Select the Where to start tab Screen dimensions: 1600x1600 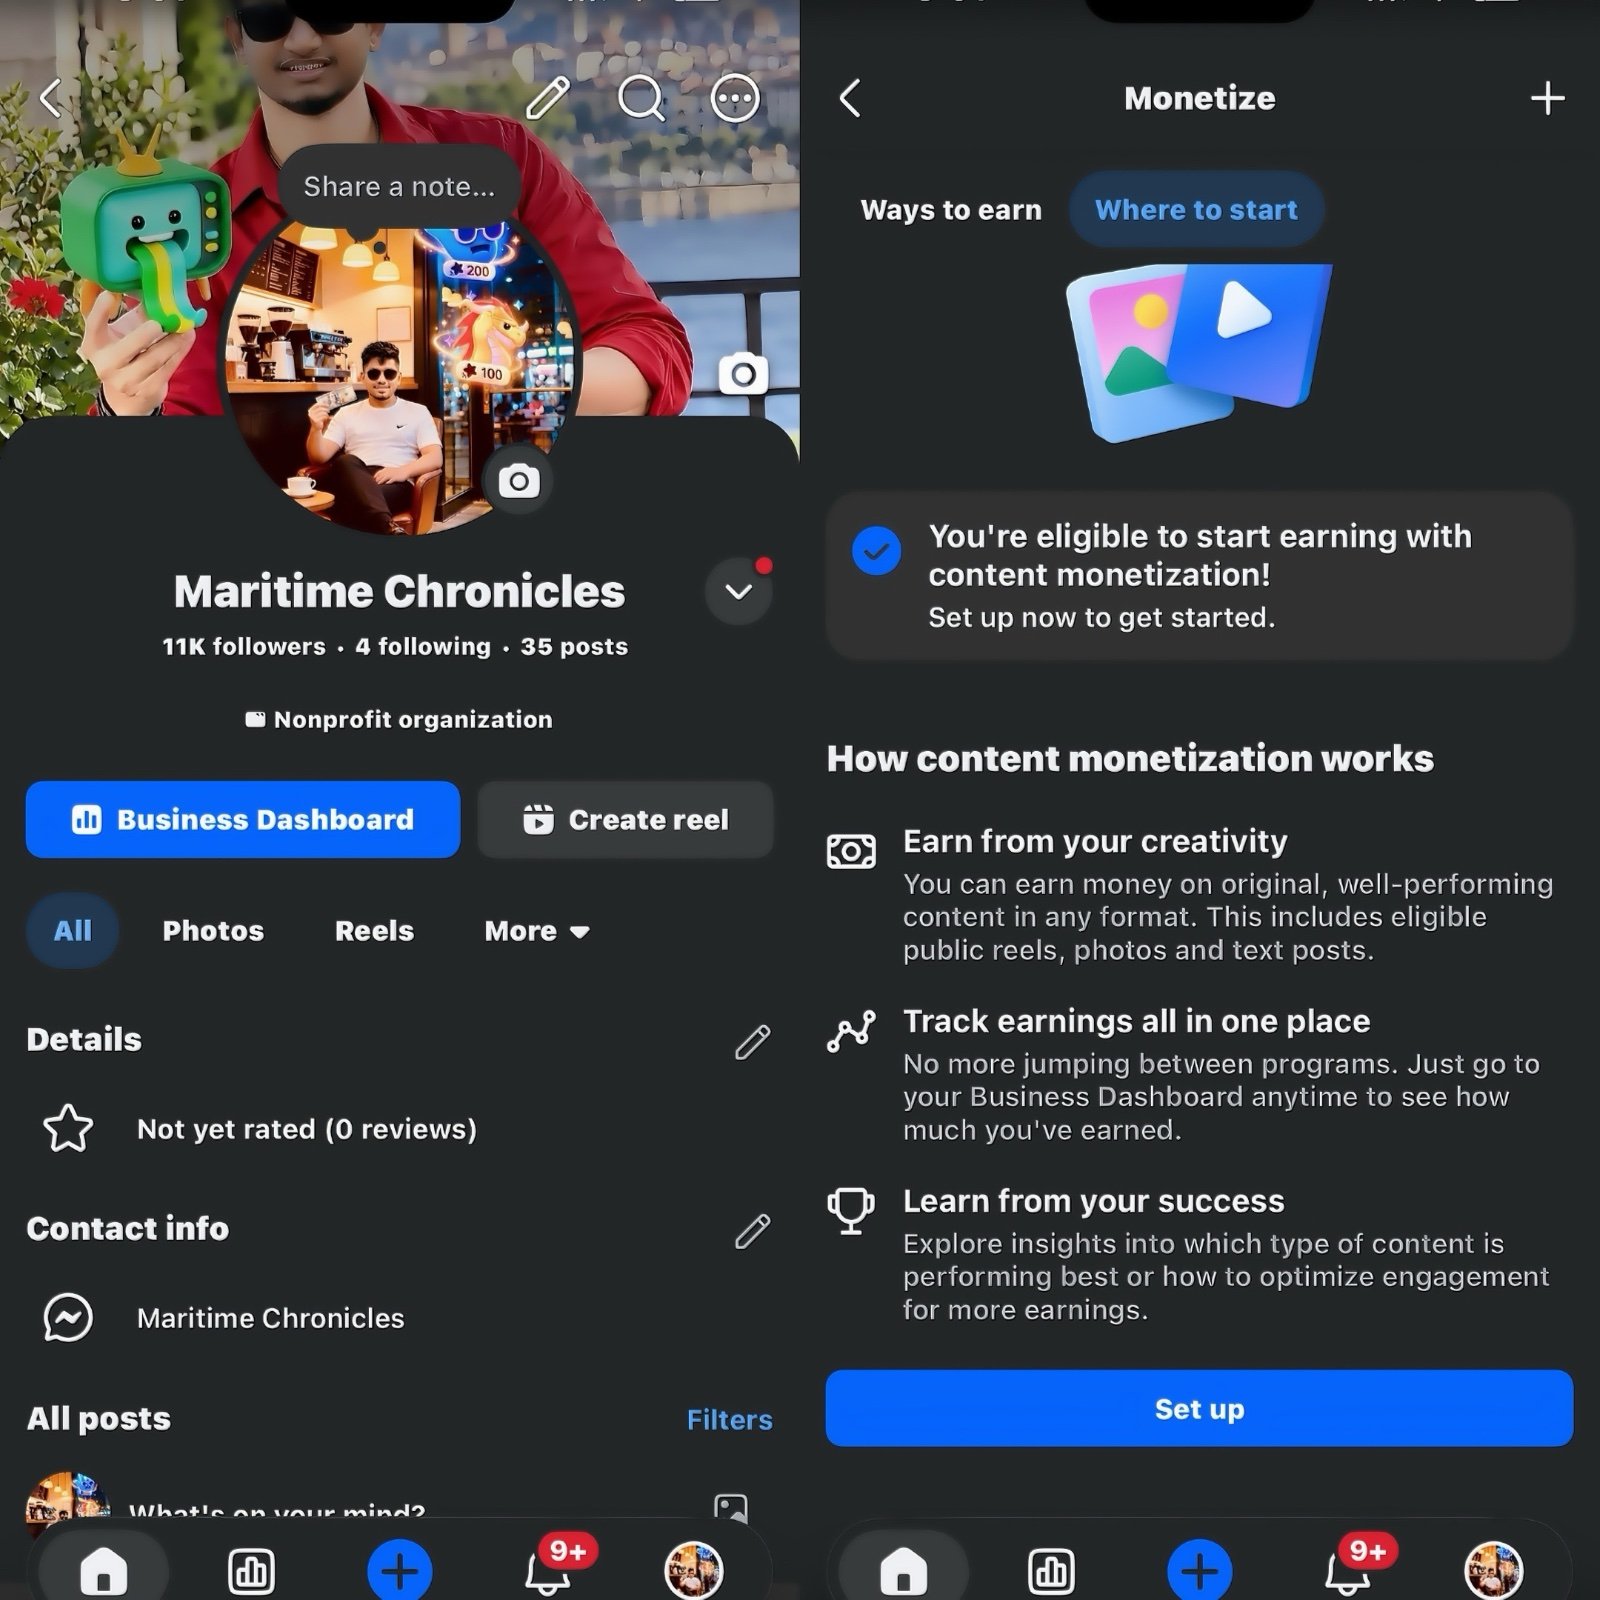click(1196, 210)
